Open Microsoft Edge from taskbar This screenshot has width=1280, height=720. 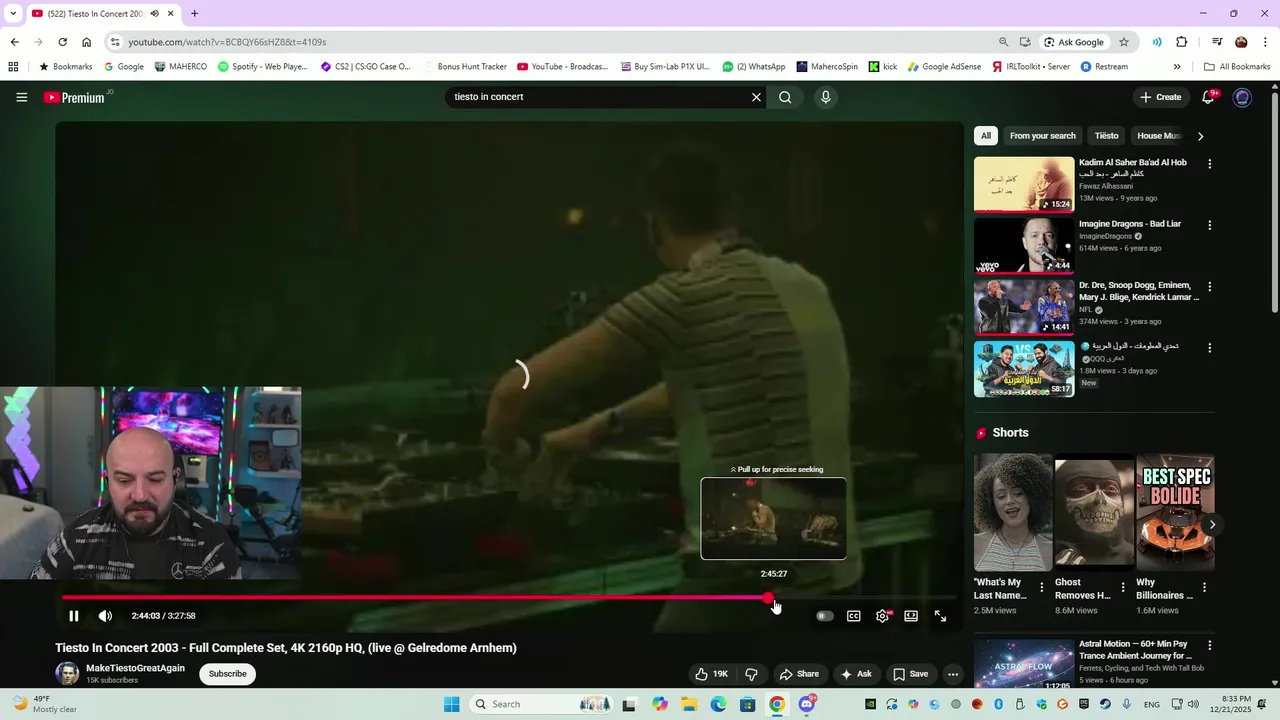[718, 704]
